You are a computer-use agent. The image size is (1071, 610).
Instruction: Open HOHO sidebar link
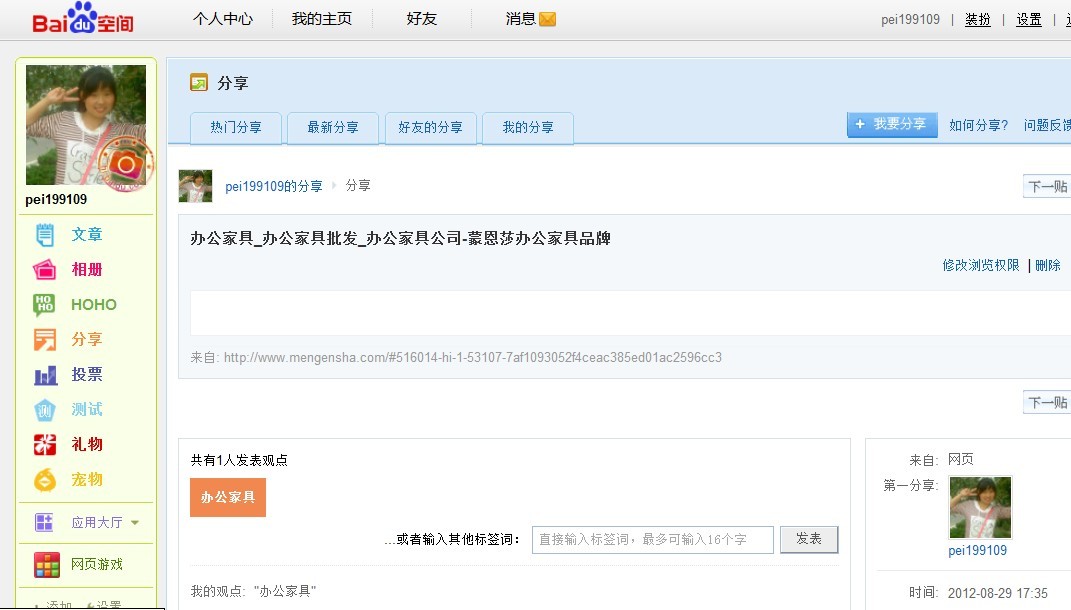tap(94, 305)
